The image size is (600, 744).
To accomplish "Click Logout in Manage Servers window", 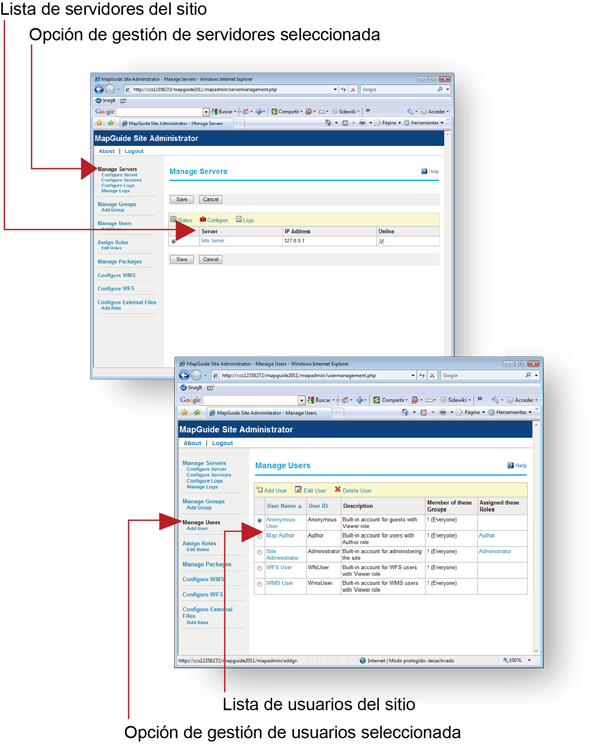I will [134, 151].
